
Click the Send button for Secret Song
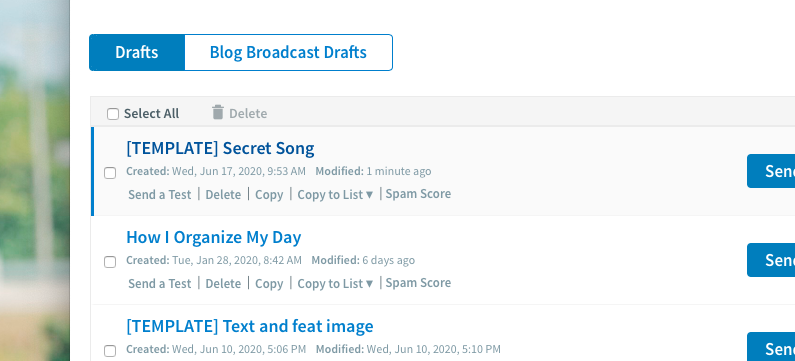click(x=771, y=171)
